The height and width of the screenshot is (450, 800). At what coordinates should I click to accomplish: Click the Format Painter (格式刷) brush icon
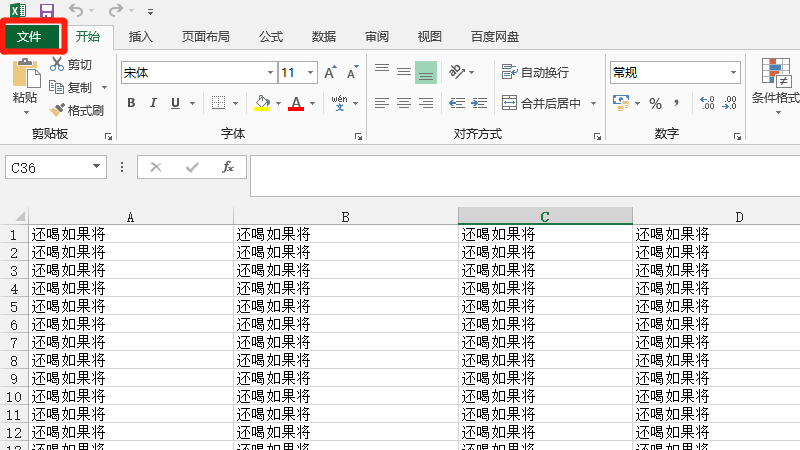58,110
